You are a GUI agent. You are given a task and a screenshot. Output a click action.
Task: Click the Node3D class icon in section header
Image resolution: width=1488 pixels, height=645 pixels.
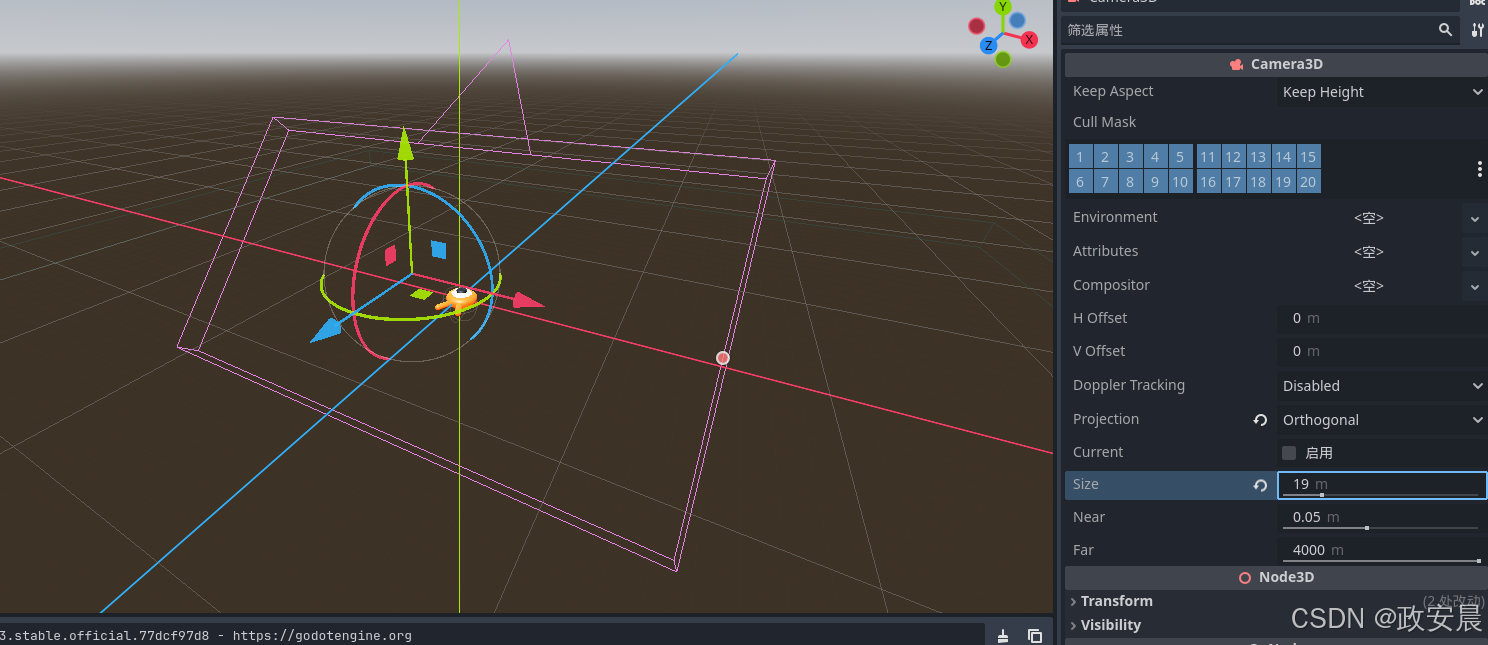[1245, 577]
